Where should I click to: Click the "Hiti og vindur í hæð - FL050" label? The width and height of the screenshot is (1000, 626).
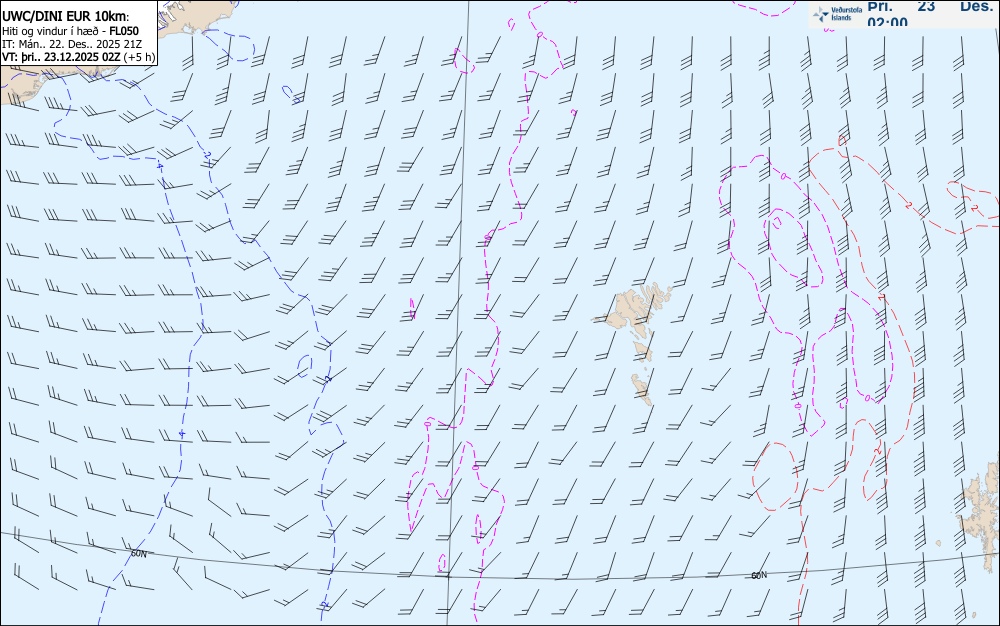pos(70,31)
